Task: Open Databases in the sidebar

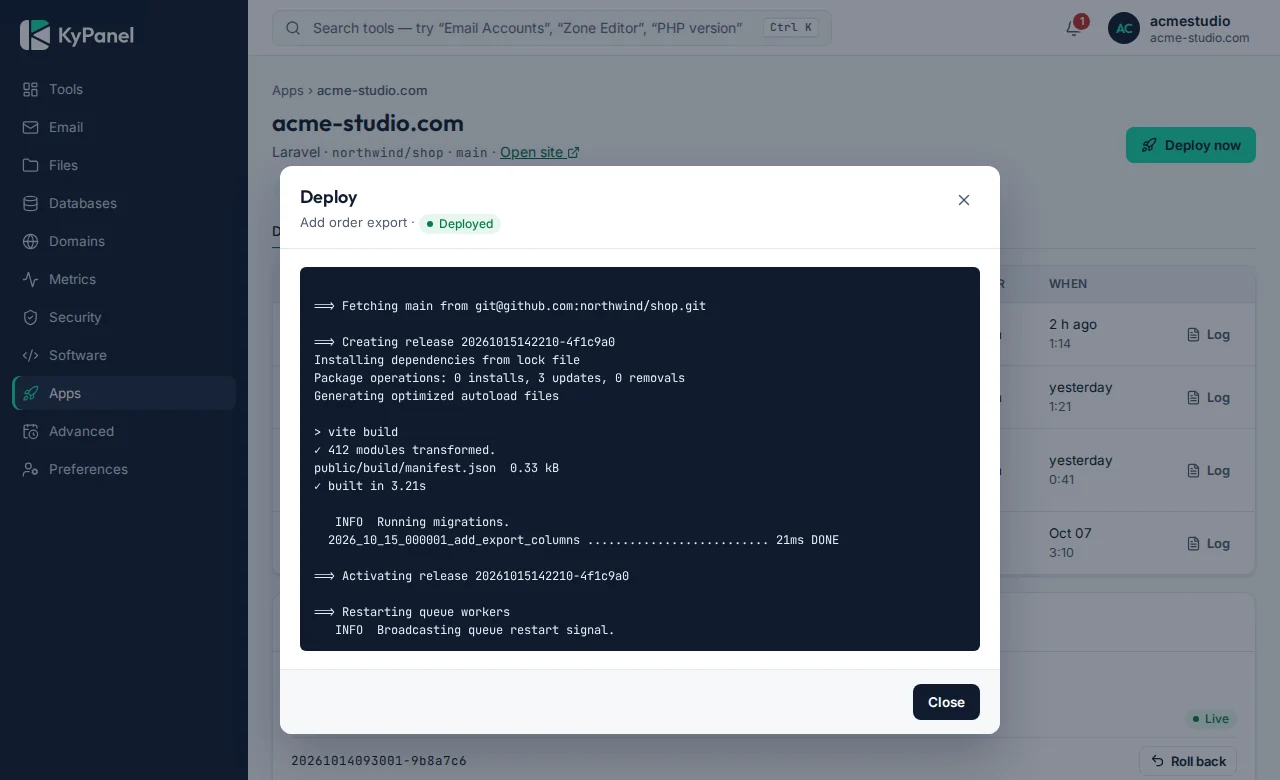Action: click(x=124, y=203)
